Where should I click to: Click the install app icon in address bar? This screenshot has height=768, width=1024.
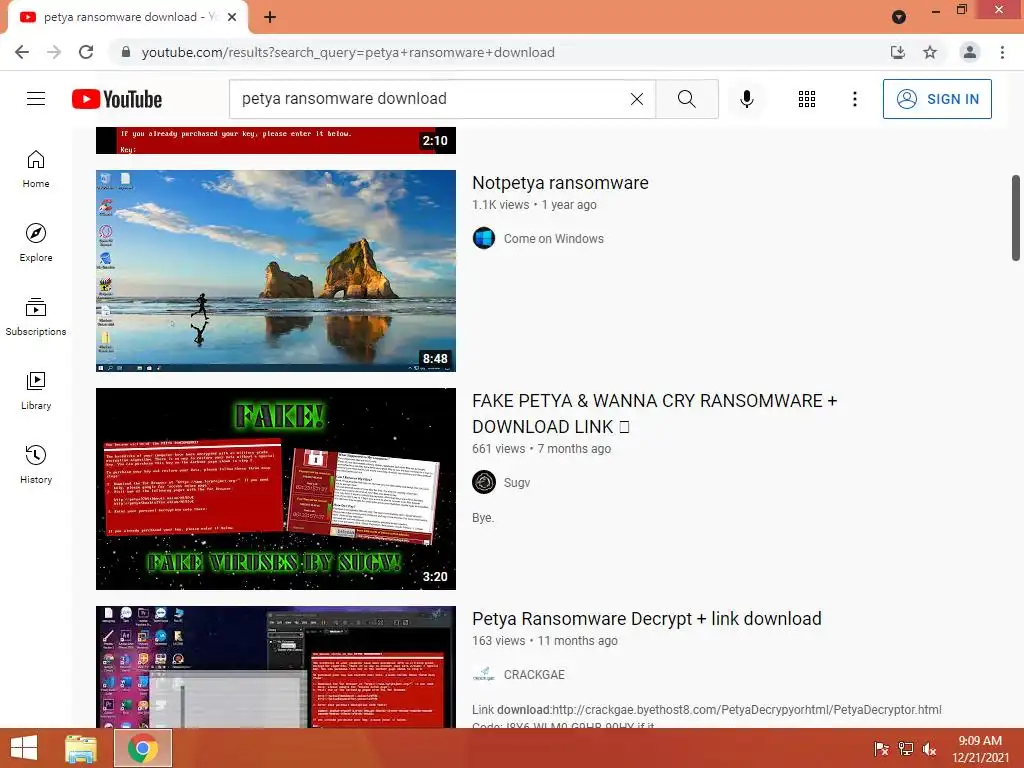point(898,52)
